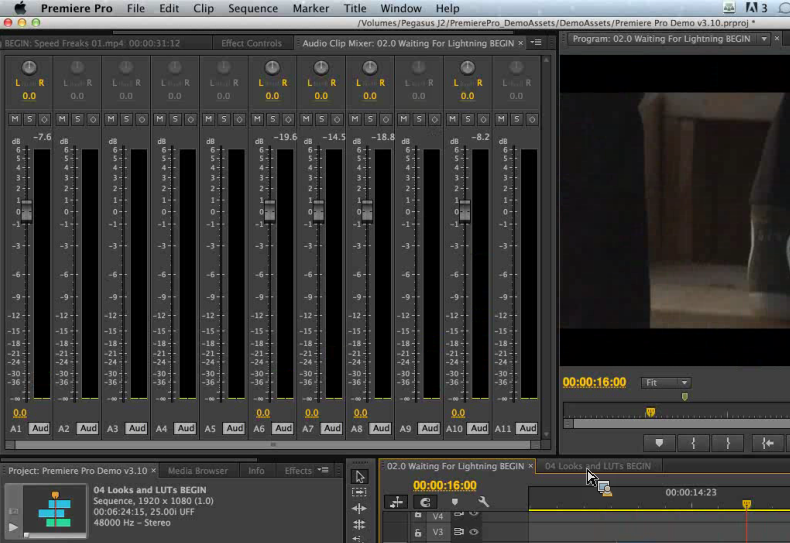The image size is (790, 543).
Task: Click the timeline timecode 00:00:16:00
Action: 444,485
